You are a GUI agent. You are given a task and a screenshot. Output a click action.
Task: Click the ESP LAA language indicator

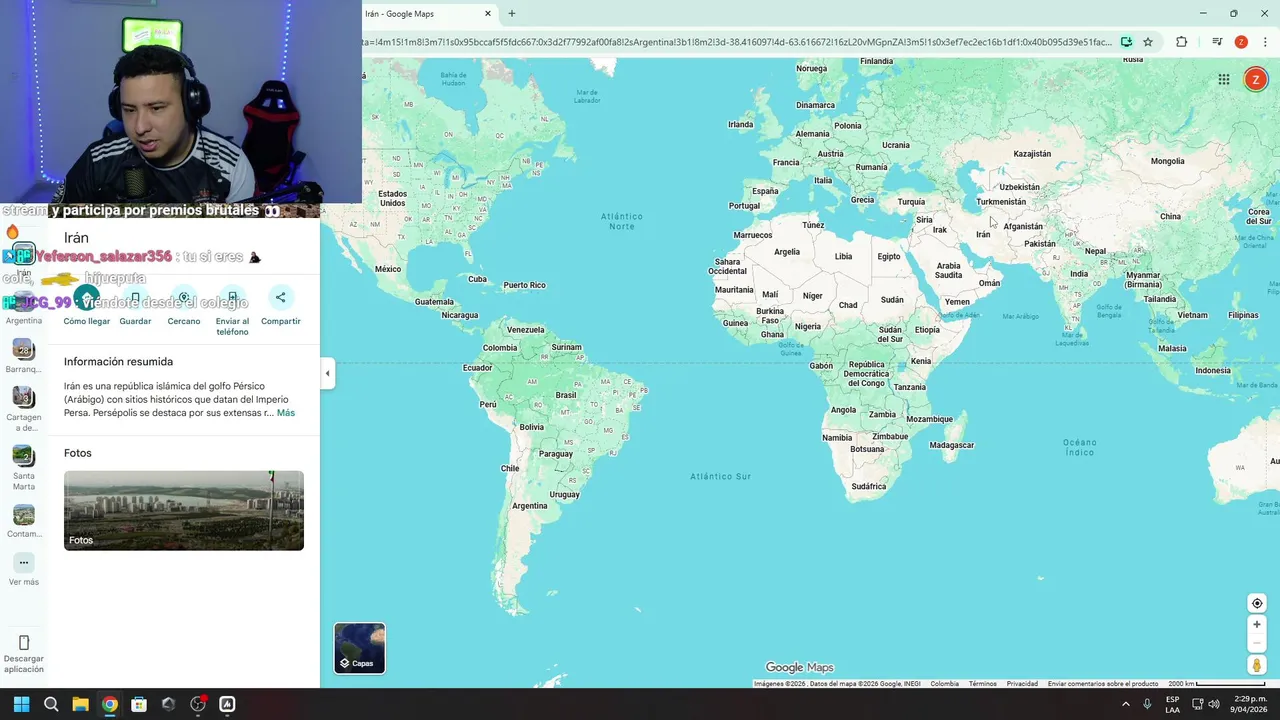pyautogui.click(x=1172, y=704)
